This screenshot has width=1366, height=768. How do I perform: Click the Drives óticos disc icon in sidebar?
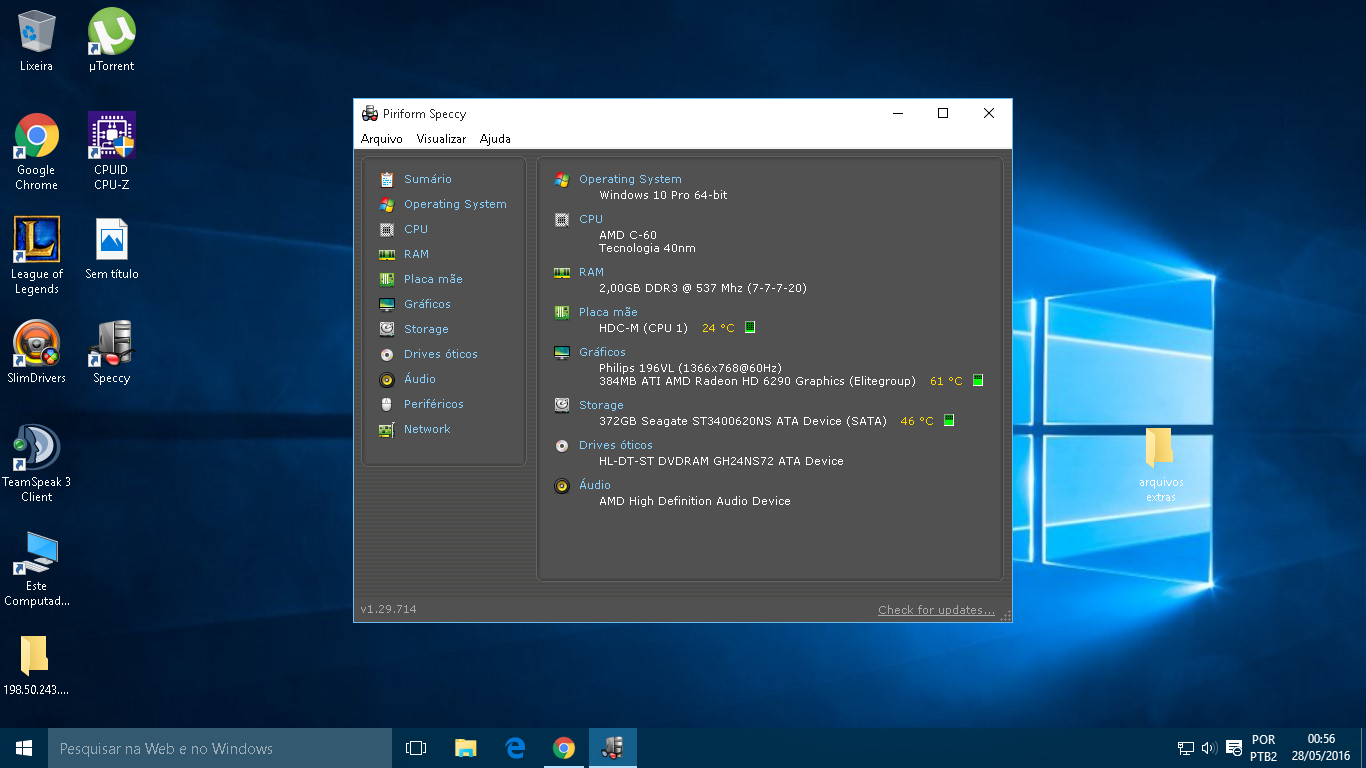pyautogui.click(x=386, y=354)
